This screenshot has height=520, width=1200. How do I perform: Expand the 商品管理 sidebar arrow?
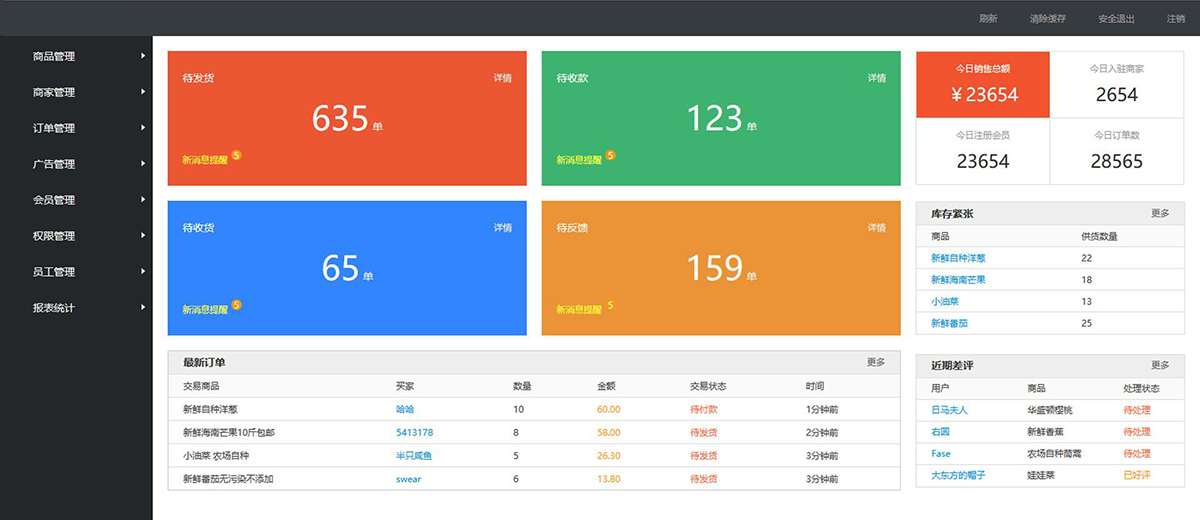coord(143,56)
